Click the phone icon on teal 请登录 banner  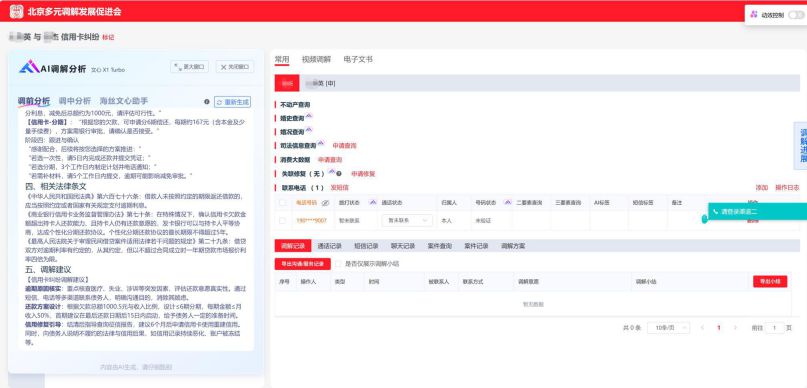pos(715,211)
